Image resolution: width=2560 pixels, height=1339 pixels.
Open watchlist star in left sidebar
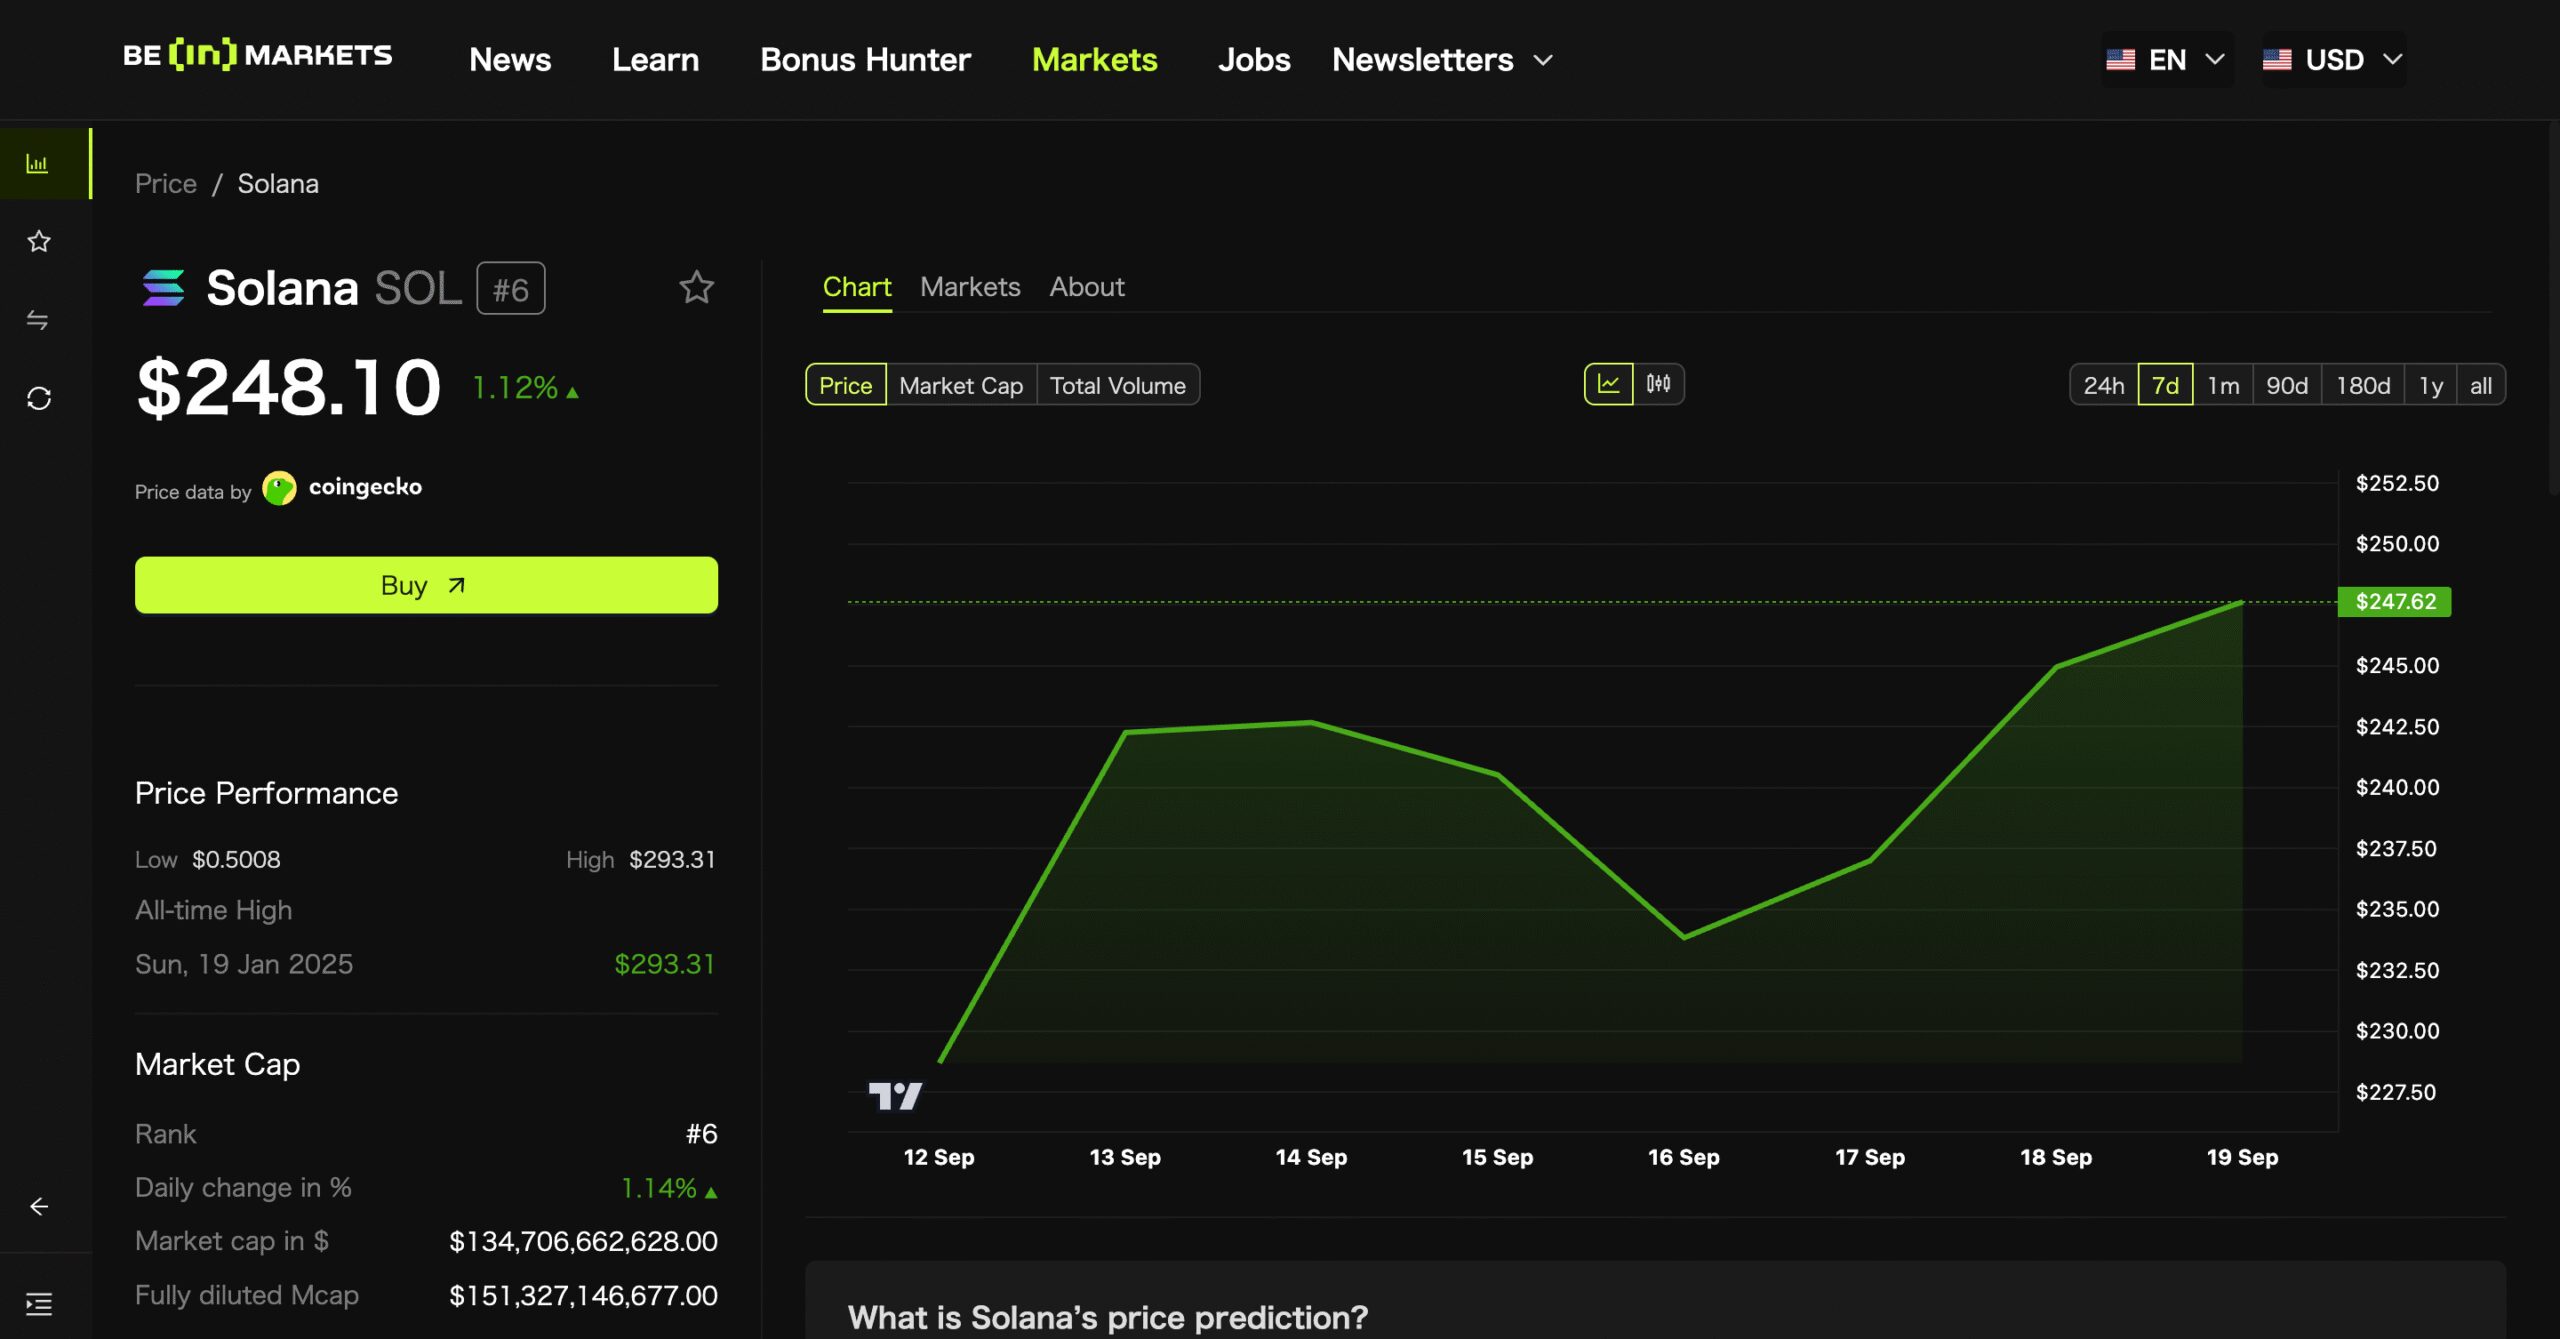pyautogui.click(x=39, y=241)
